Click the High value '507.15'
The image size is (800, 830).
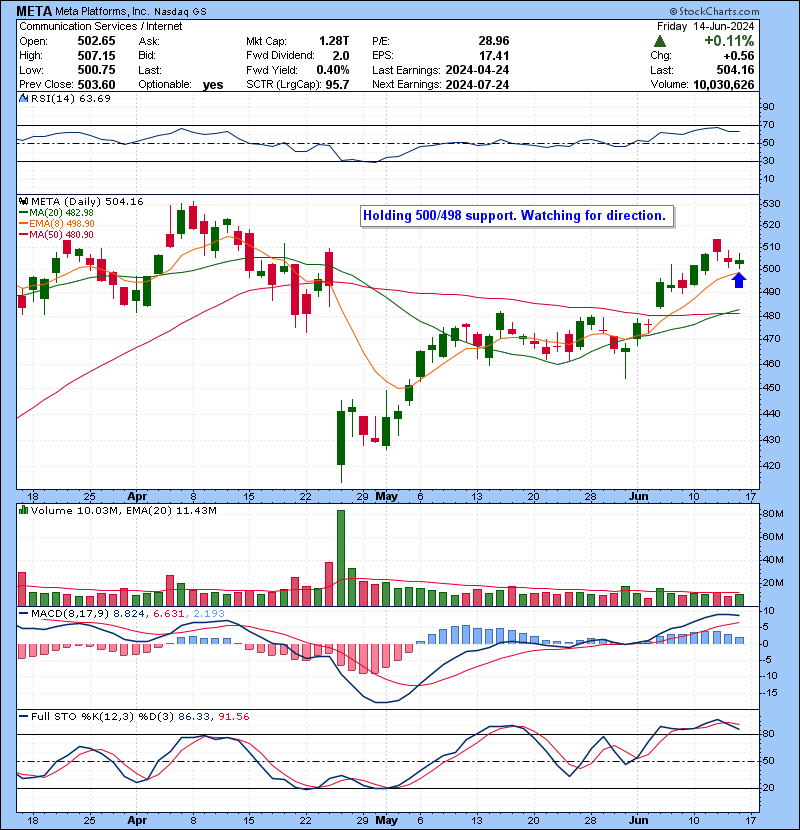point(96,55)
